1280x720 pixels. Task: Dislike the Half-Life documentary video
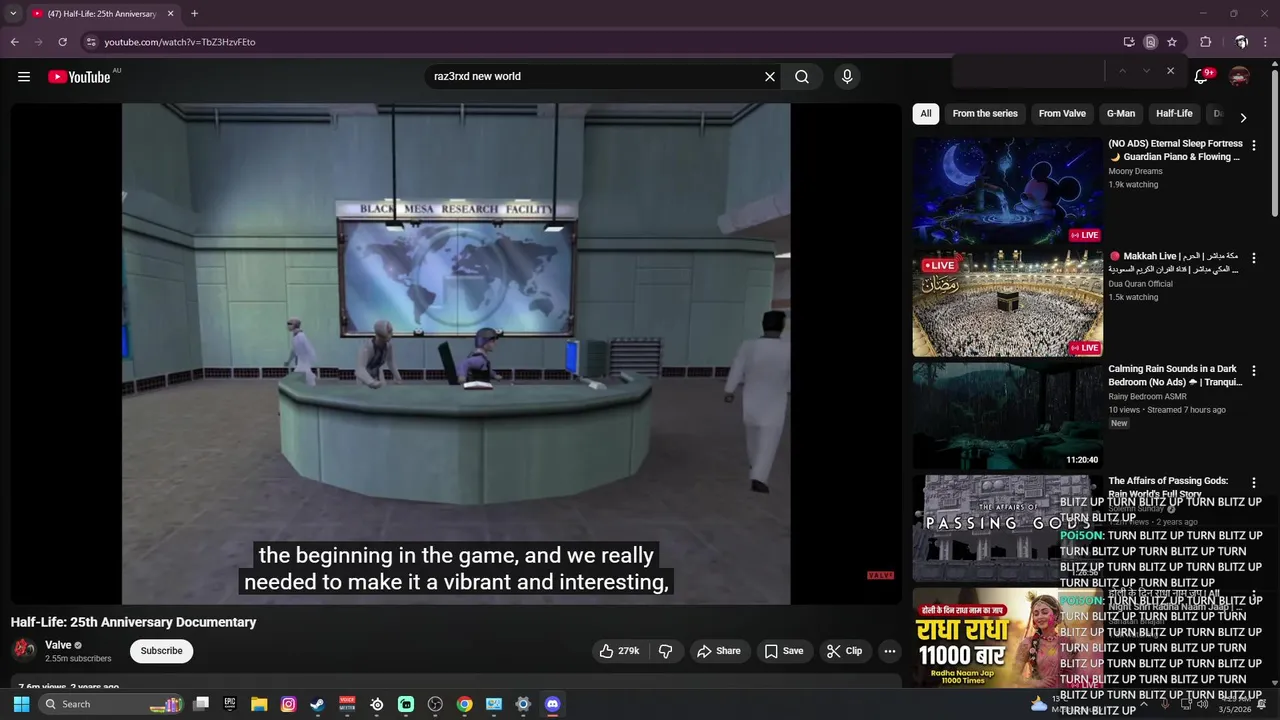point(665,651)
